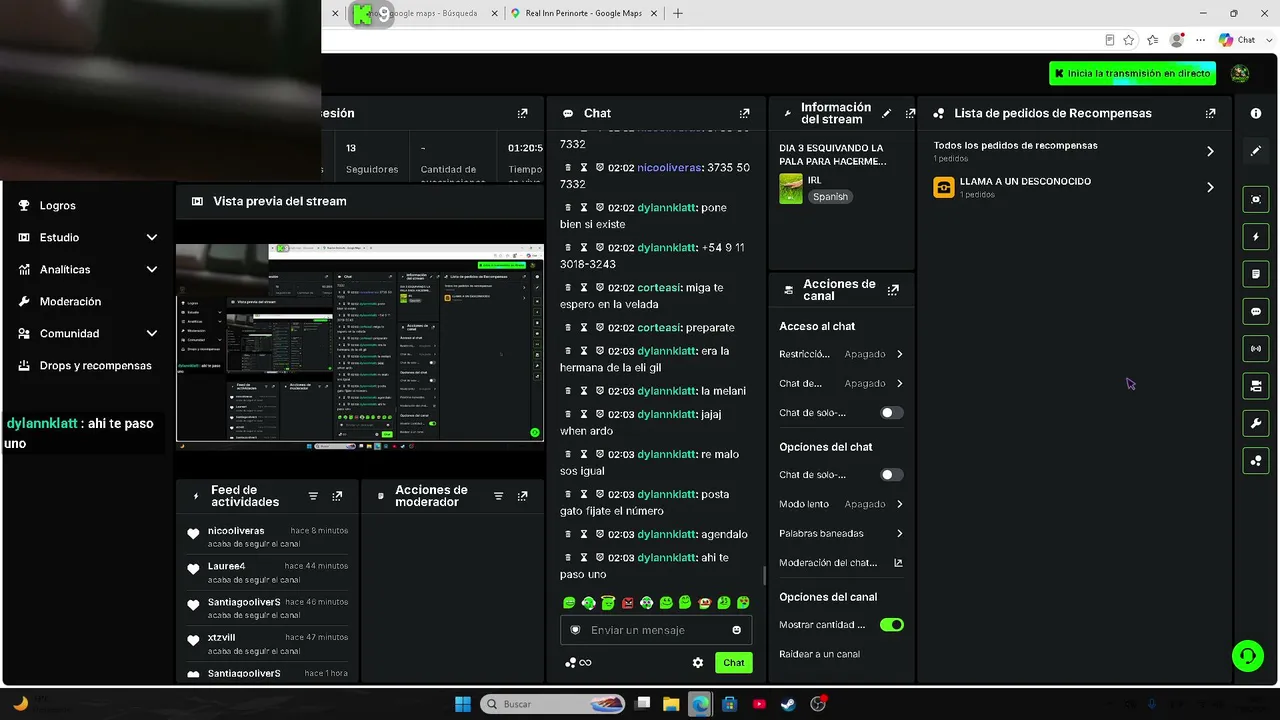Open the profile avatar at top right

tap(1240, 73)
